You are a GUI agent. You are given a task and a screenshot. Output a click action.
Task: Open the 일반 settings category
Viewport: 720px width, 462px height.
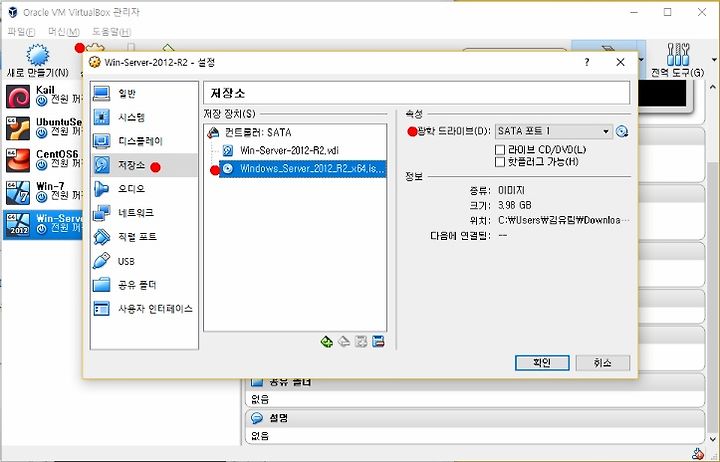(x=144, y=94)
